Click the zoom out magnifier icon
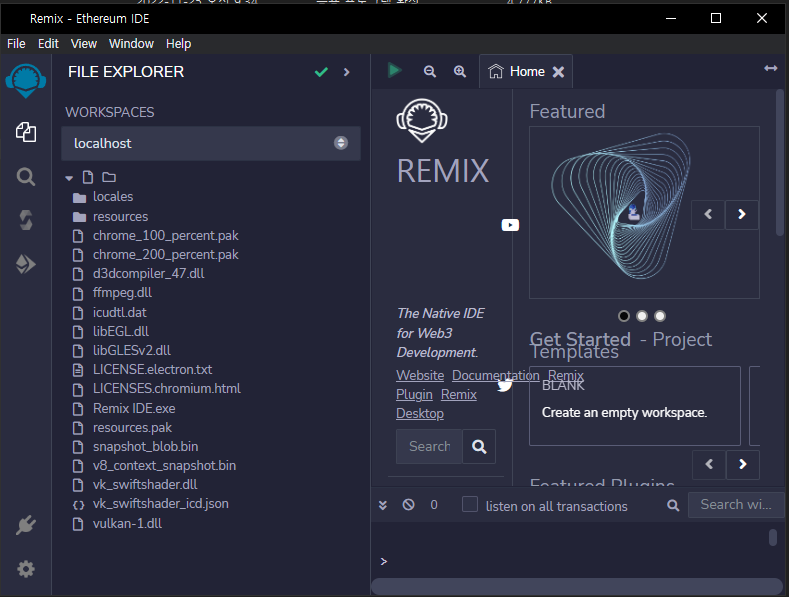The width and height of the screenshot is (789, 597). click(x=429, y=71)
